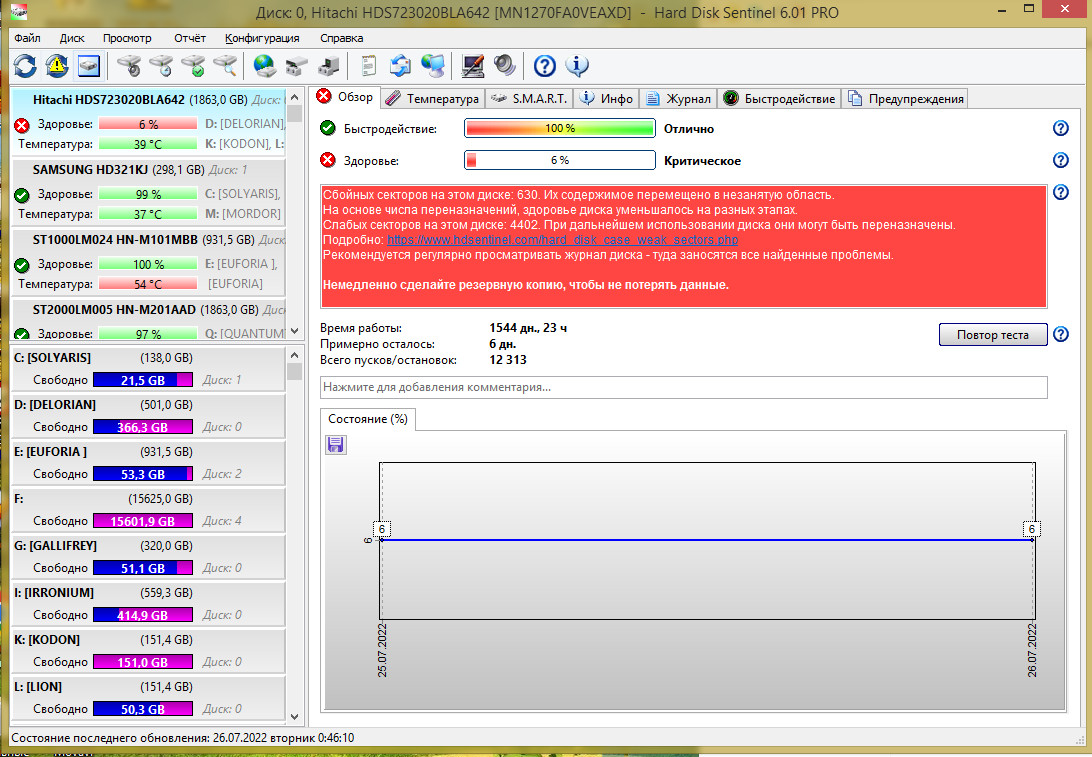Click the save floppy icon above chart
This screenshot has width=1092, height=757.
[x=336, y=445]
